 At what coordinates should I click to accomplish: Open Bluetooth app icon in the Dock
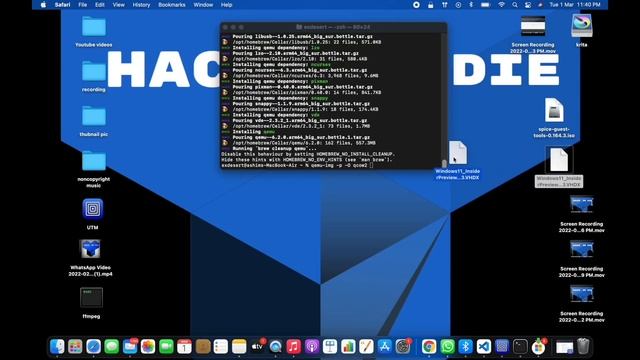(465, 347)
